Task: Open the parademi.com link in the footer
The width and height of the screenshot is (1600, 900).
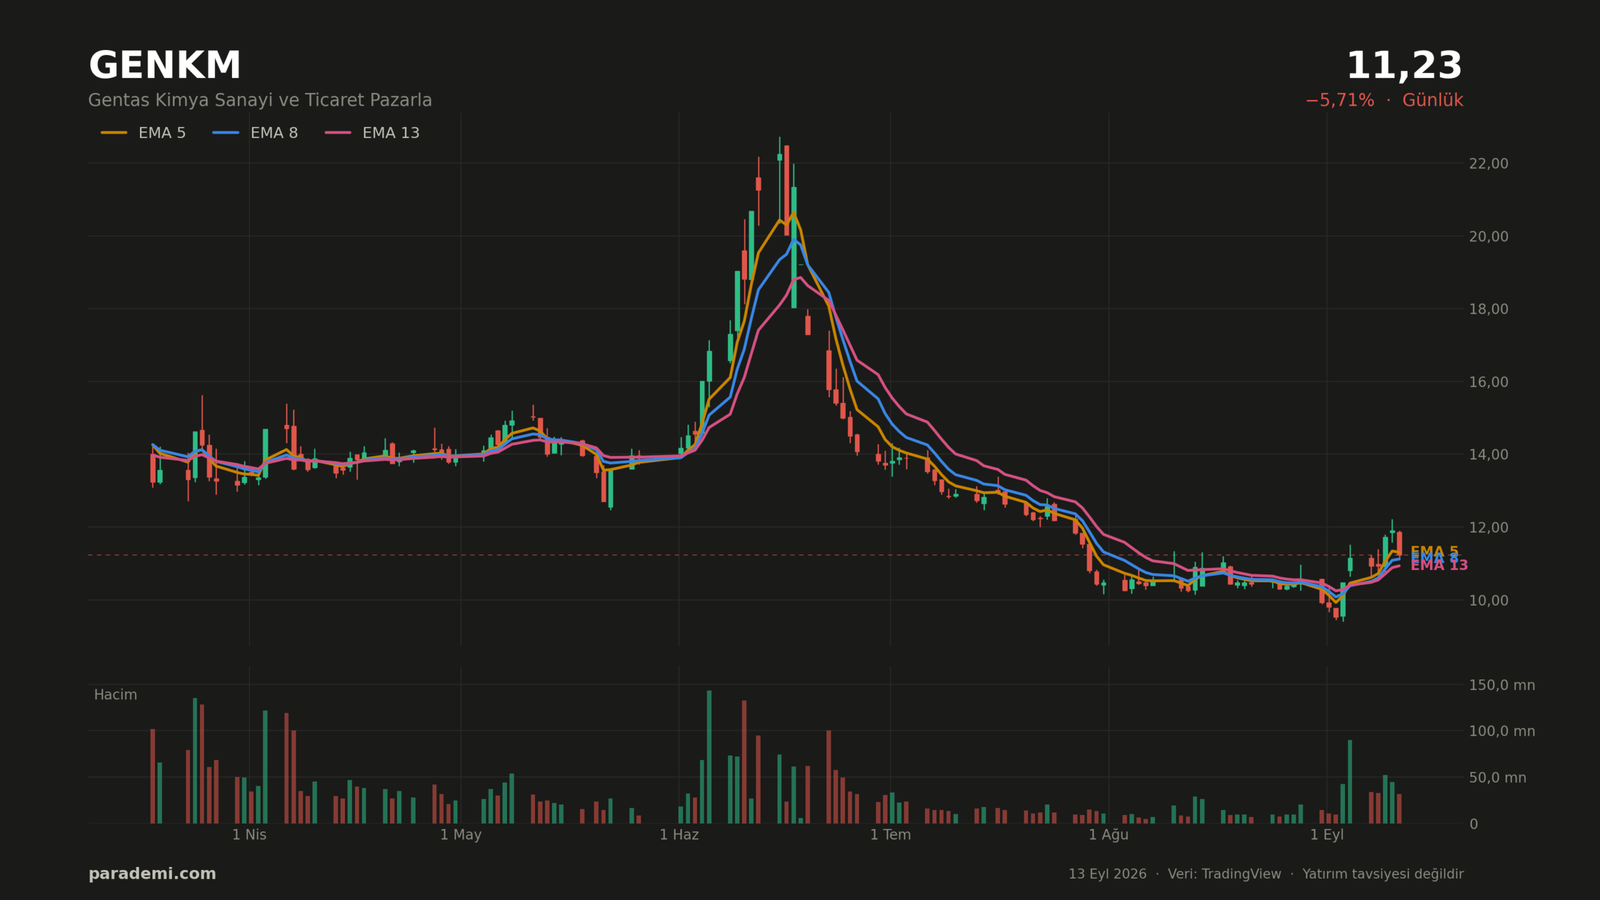Action: [x=152, y=874]
